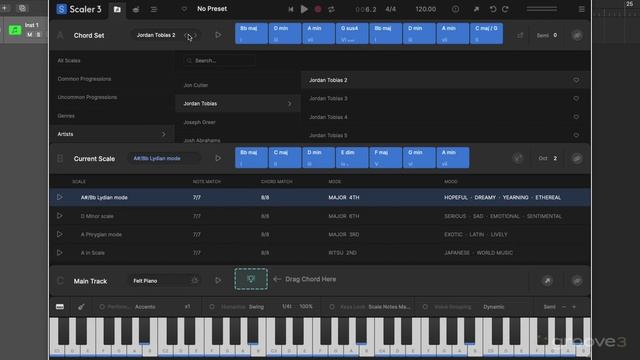Screen dimensions: 640x360
Task: Open the metronome icon near tempo
Action: 455,9
